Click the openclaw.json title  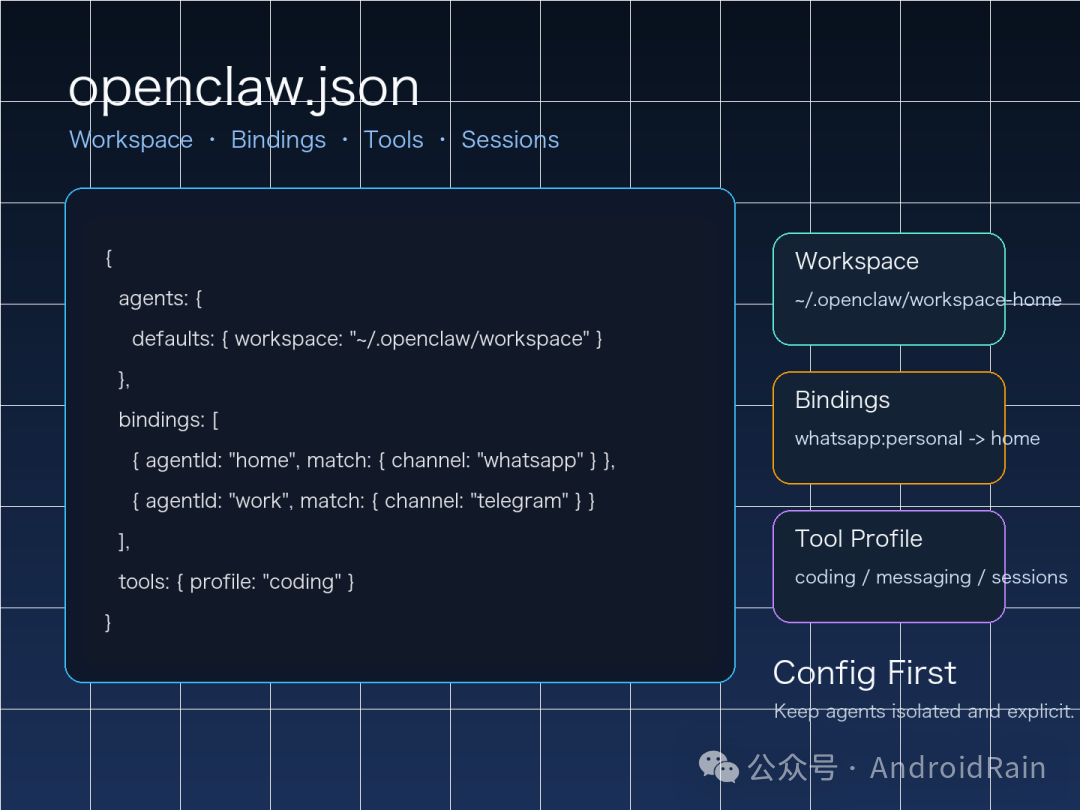[x=243, y=88]
